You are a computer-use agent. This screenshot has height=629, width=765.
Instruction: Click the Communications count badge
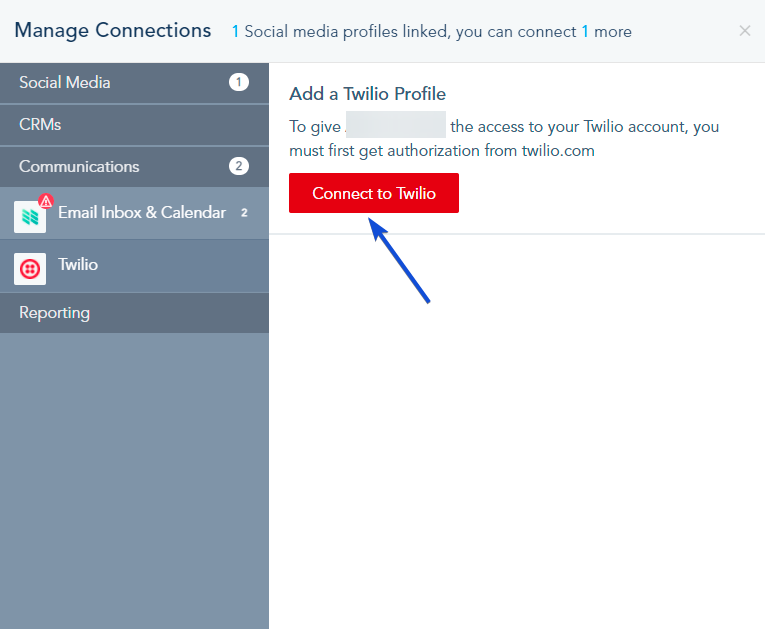pos(239,166)
